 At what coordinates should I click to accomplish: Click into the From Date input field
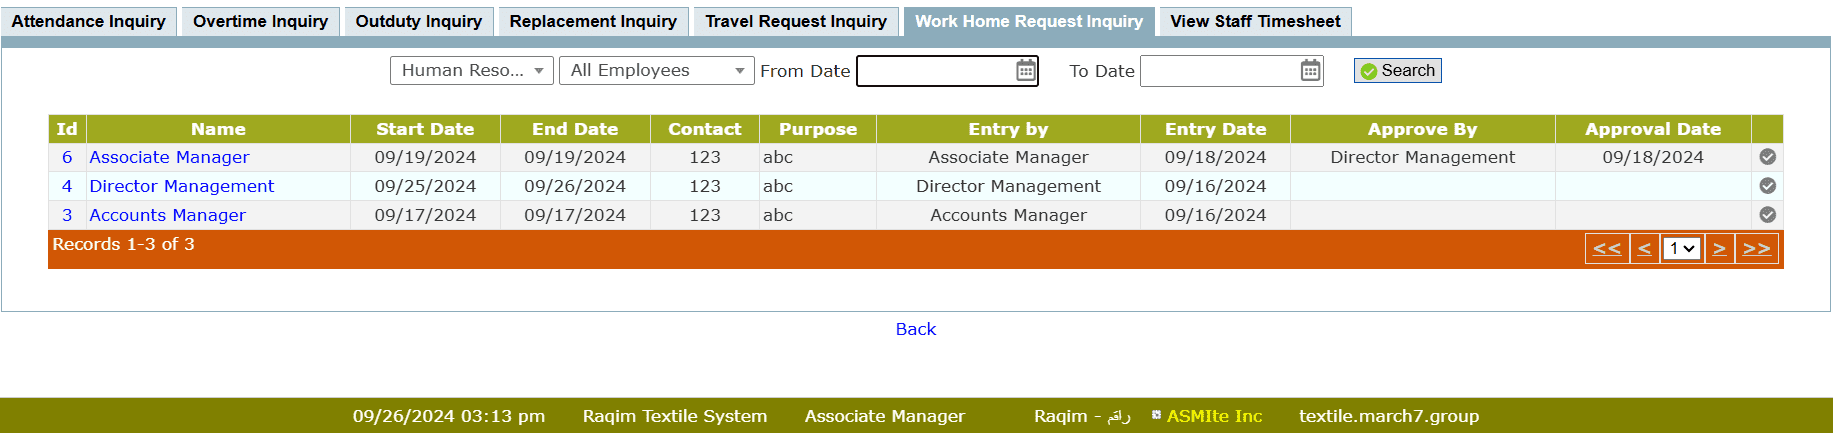coord(935,70)
